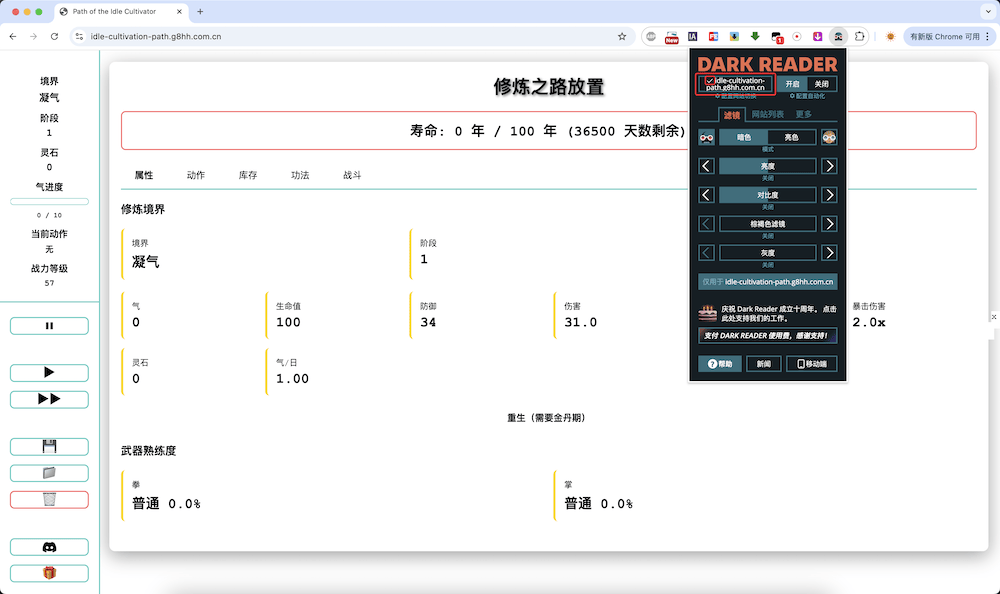Image resolution: width=1000 pixels, height=594 pixels.
Task: Open the 更多 tab in Dark Reader
Action: pyautogui.click(x=804, y=115)
